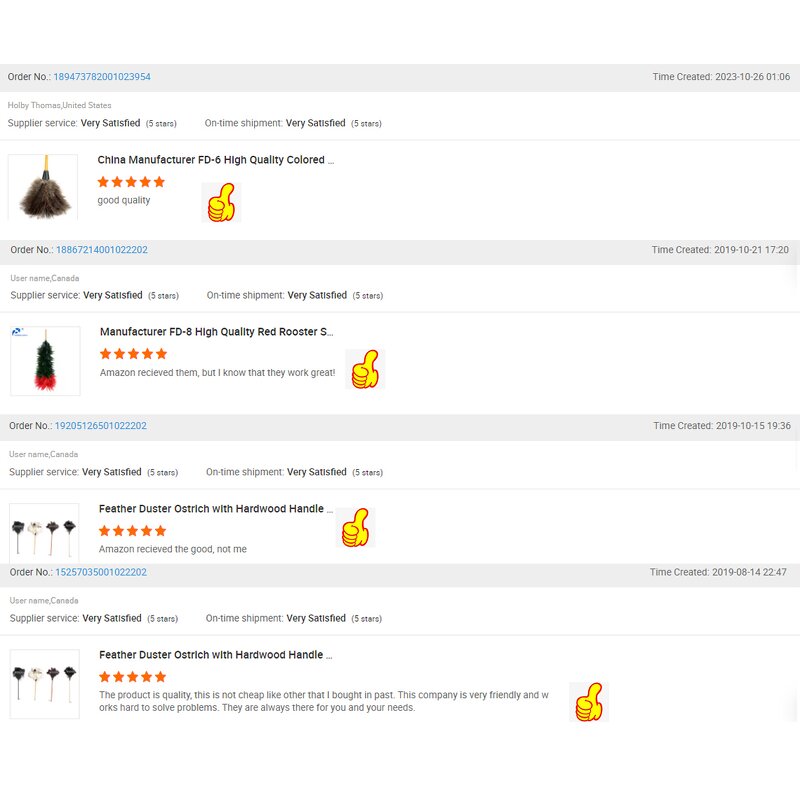Viewport: 800px width, 800px height.
Task: Open order number 19205126501022202
Action: tap(101, 426)
